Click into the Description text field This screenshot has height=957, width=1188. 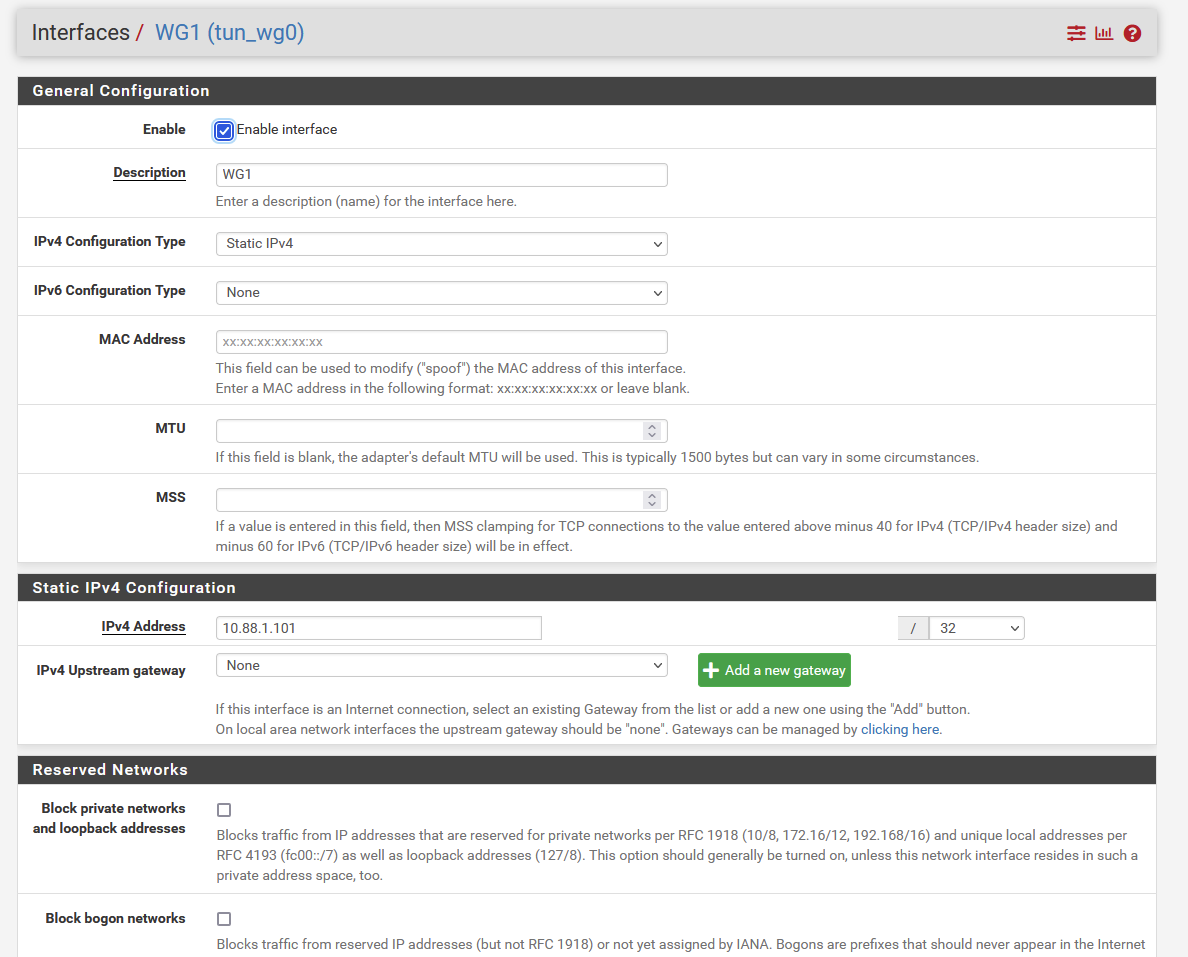tap(441, 175)
